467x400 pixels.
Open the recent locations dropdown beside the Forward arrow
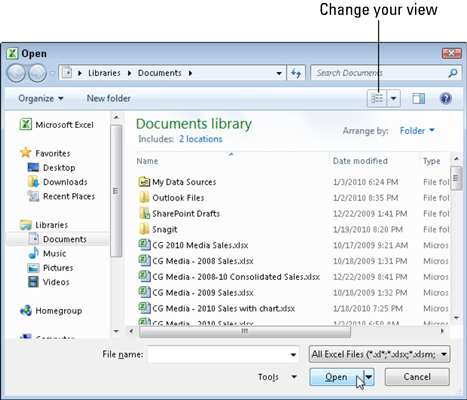point(53,73)
